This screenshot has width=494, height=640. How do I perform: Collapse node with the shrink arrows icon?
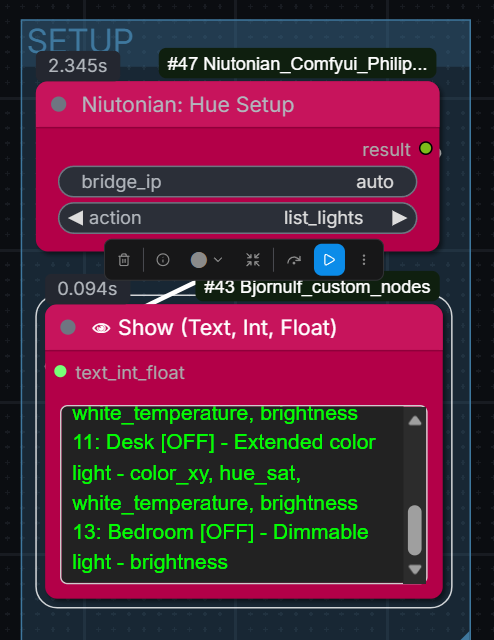coord(253,260)
